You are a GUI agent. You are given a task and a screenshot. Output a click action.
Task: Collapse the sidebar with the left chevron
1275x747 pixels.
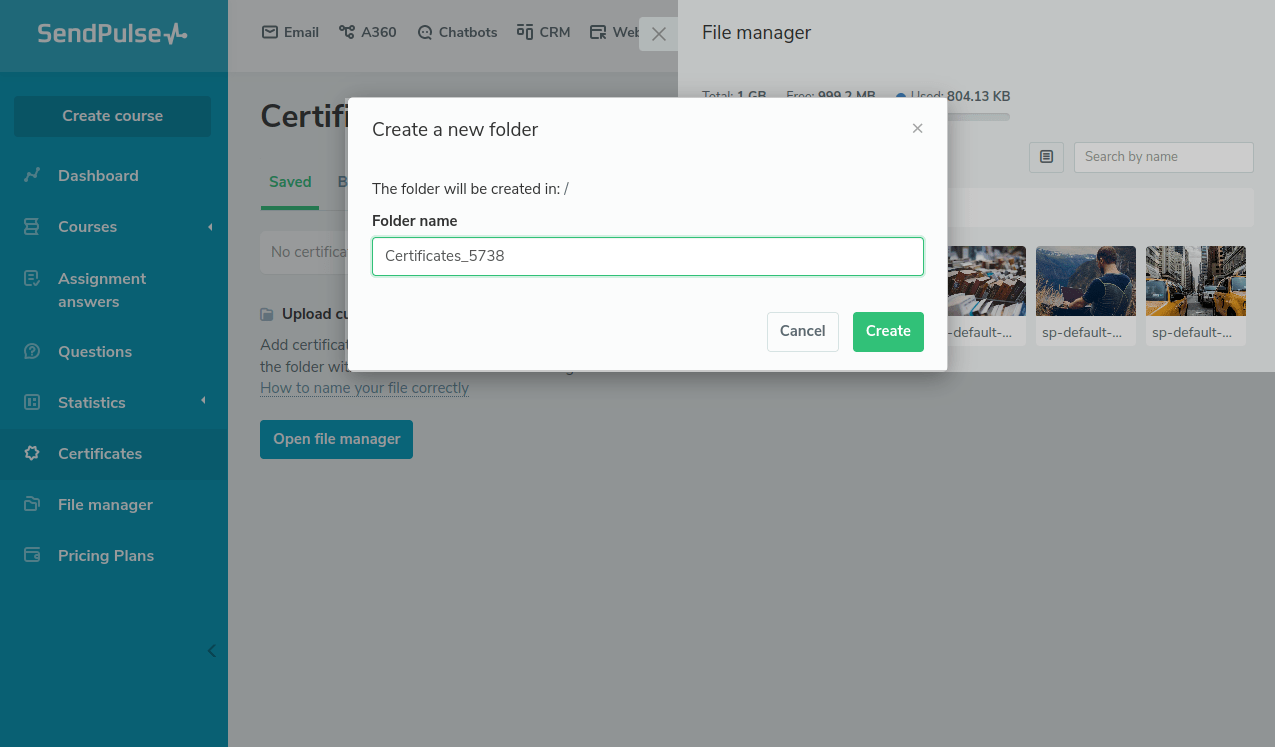pos(211,651)
